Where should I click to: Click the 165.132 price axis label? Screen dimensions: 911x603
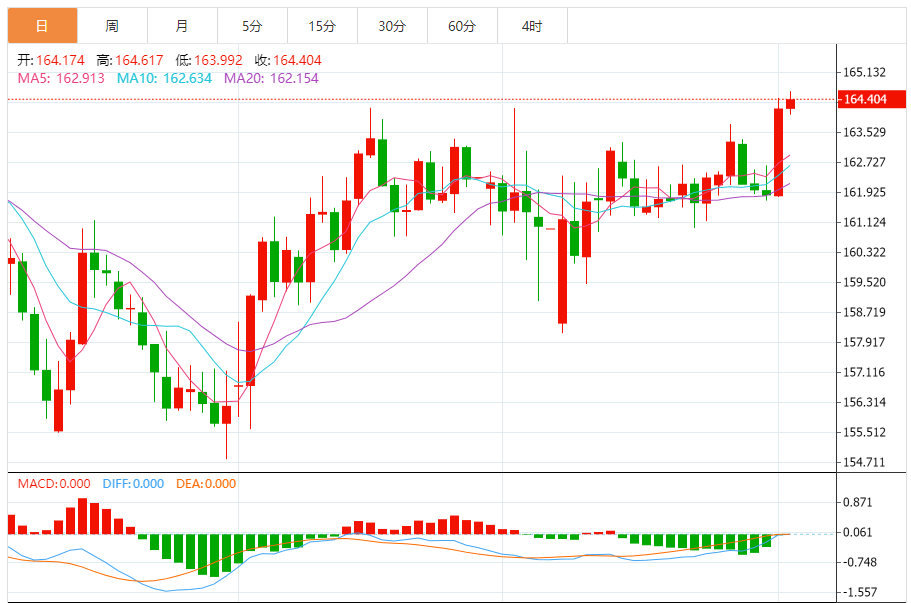(x=865, y=72)
